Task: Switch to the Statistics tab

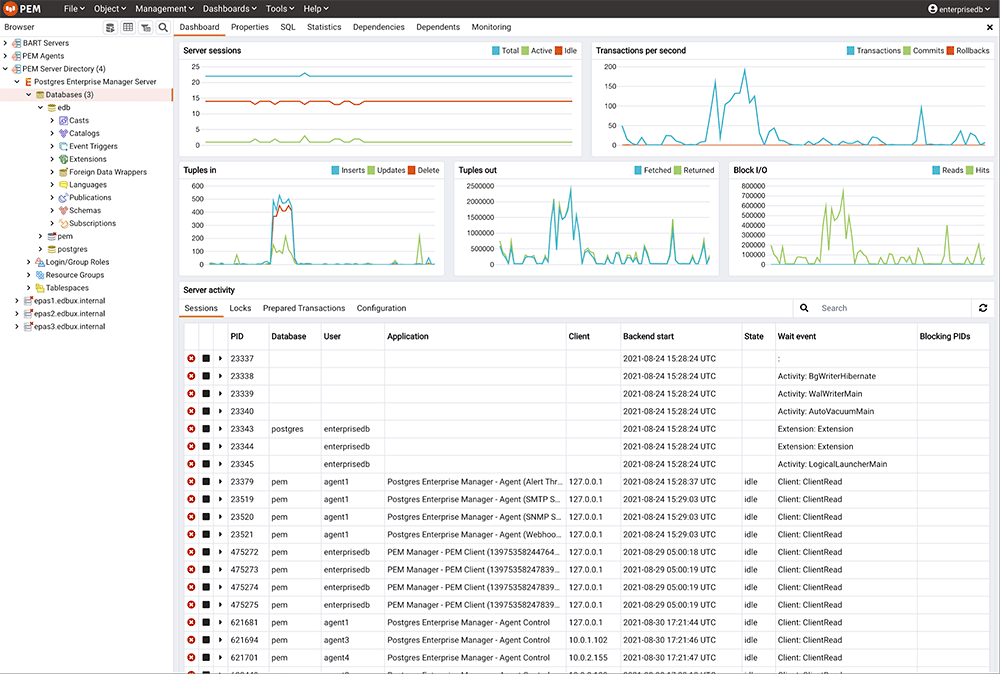Action: click(324, 27)
